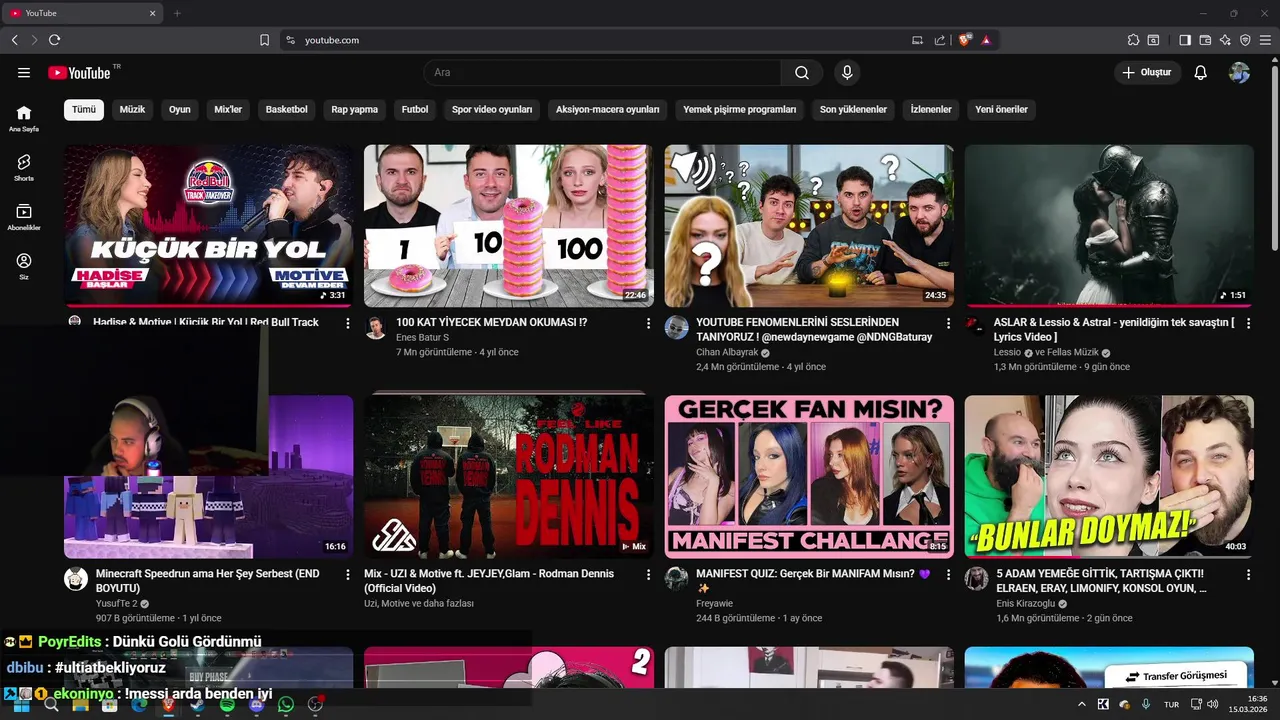
Task: Open Steam from the taskbar
Action: tap(198, 705)
